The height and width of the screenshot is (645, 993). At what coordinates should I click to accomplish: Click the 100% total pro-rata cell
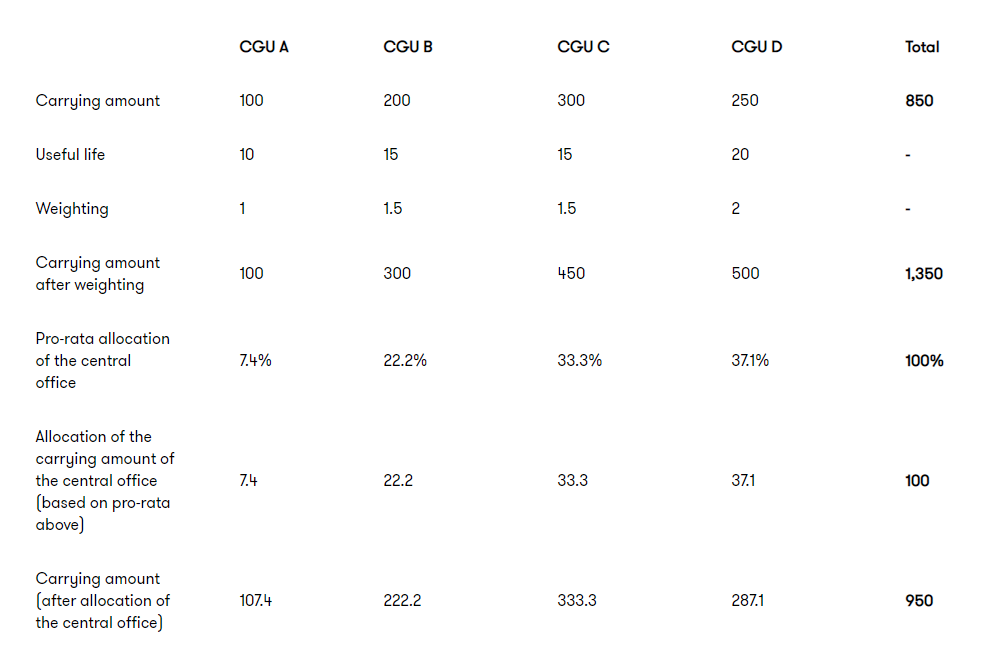coord(924,361)
